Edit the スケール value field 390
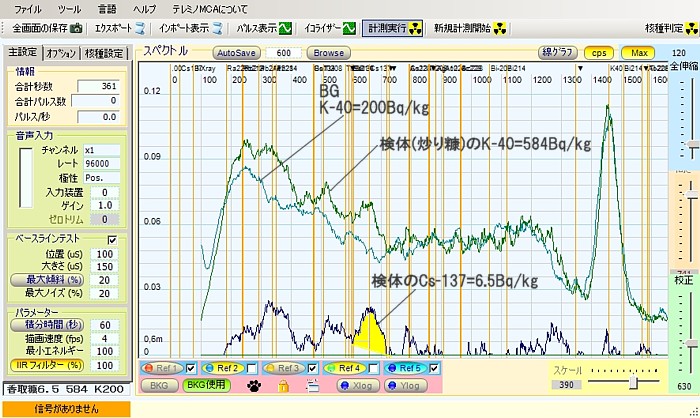Screen dimensions: 700x418 [x=567, y=385]
